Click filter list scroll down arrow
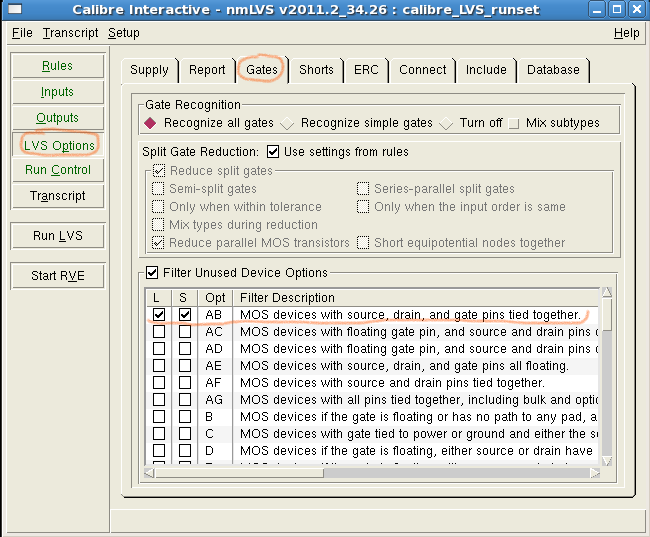Viewport: 650px width, 537px height. (x=606, y=461)
